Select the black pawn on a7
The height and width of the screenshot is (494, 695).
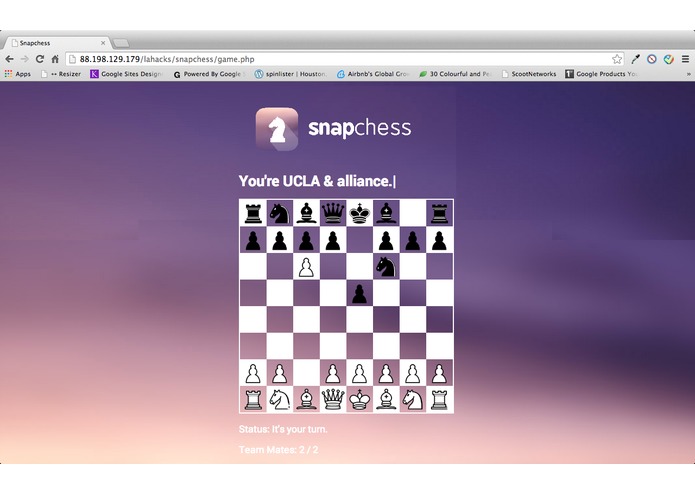pos(253,240)
